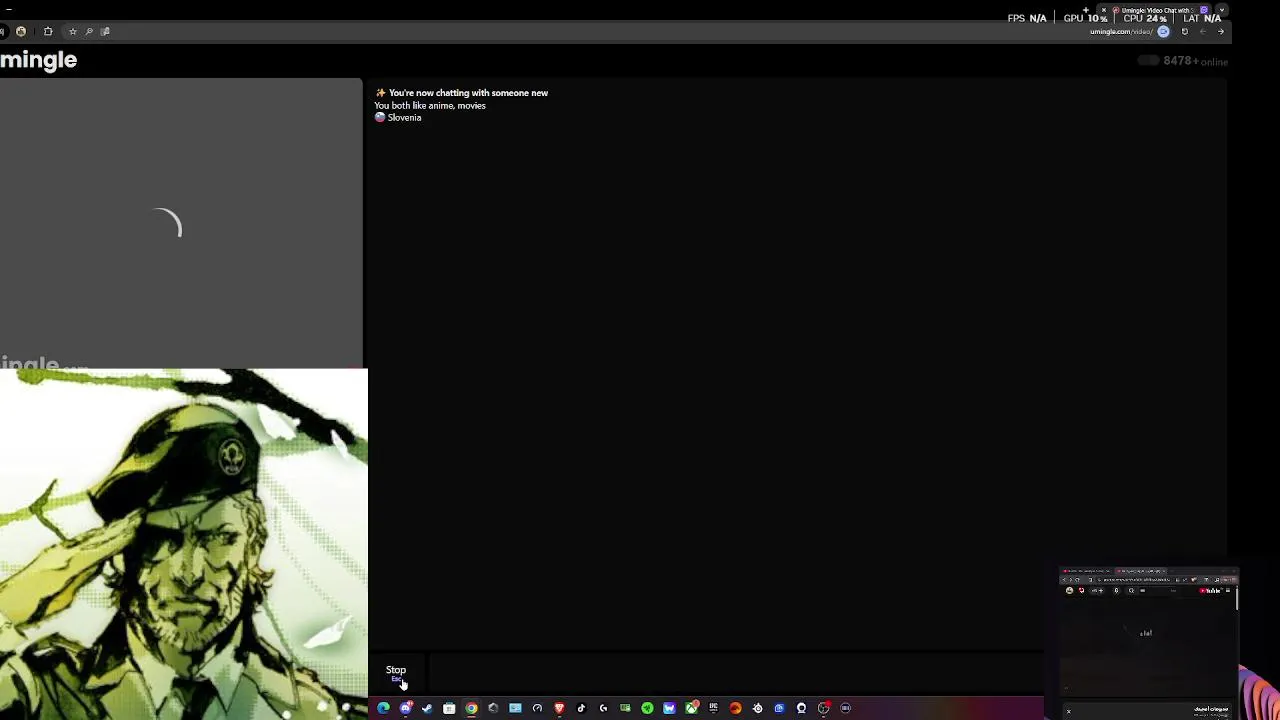Click the CPU 24% overlay readout

coord(1144,18)
